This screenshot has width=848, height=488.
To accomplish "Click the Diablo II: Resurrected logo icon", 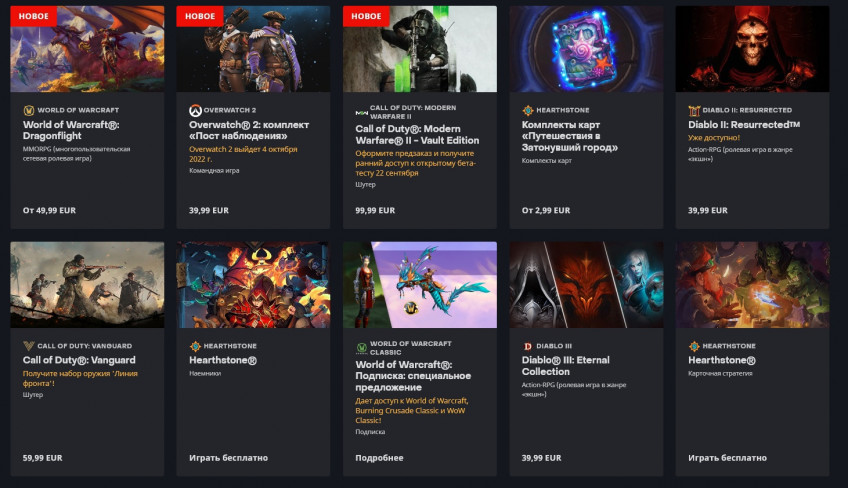I will pos(694,110).
